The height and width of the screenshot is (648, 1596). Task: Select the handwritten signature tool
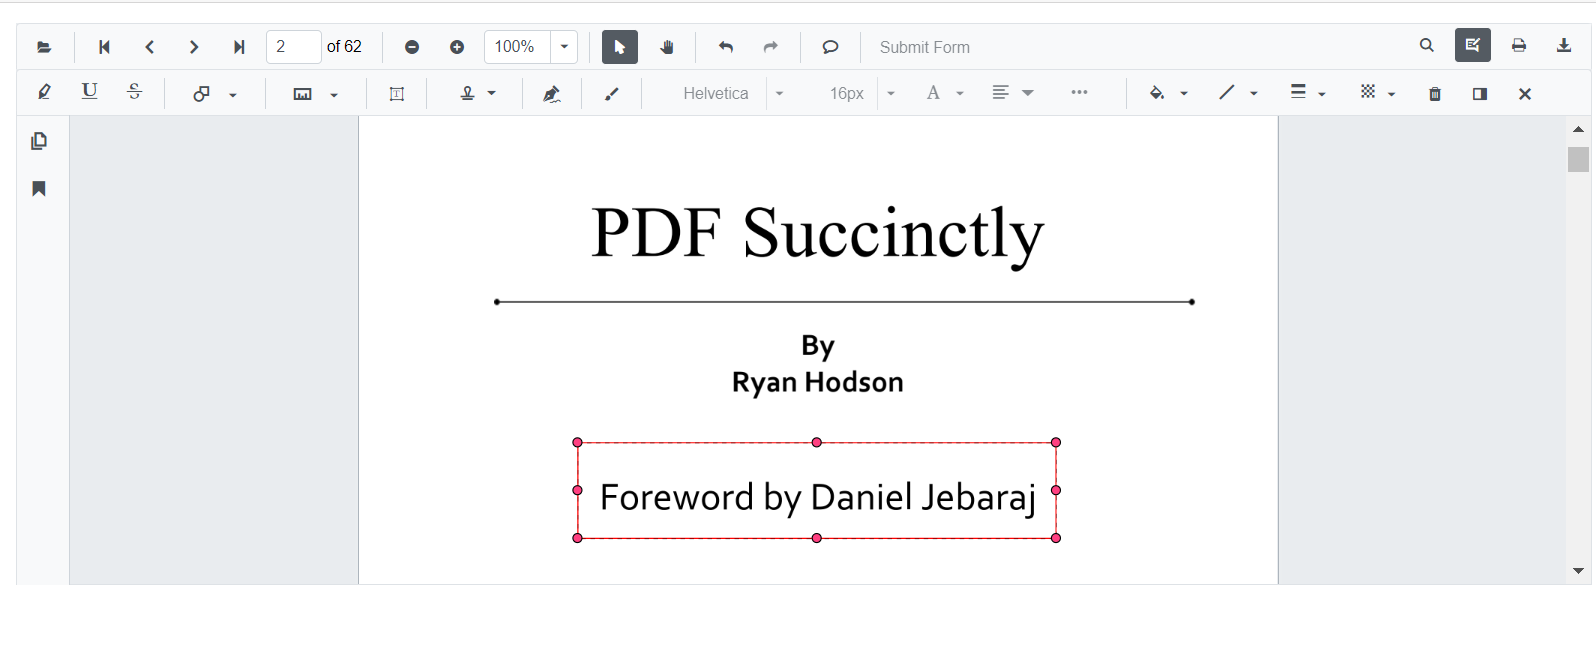[x=551, y=94]
